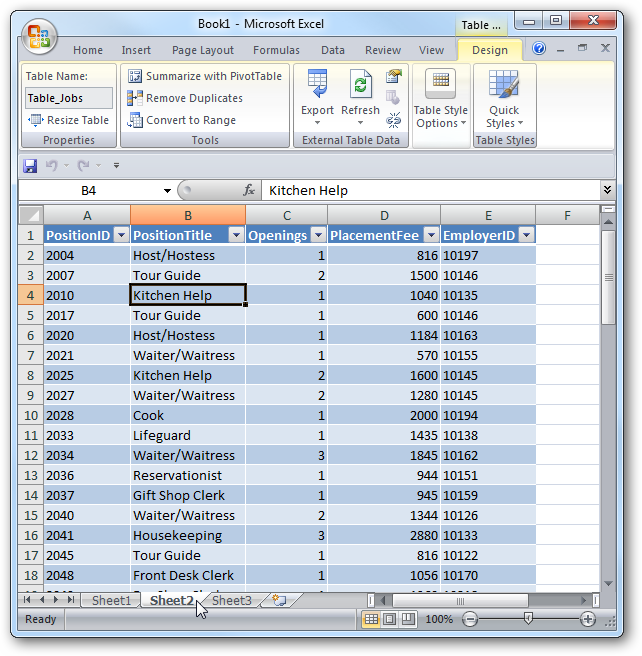
Task: Click the Open in Browser icon
Action: tap(393, 98)
